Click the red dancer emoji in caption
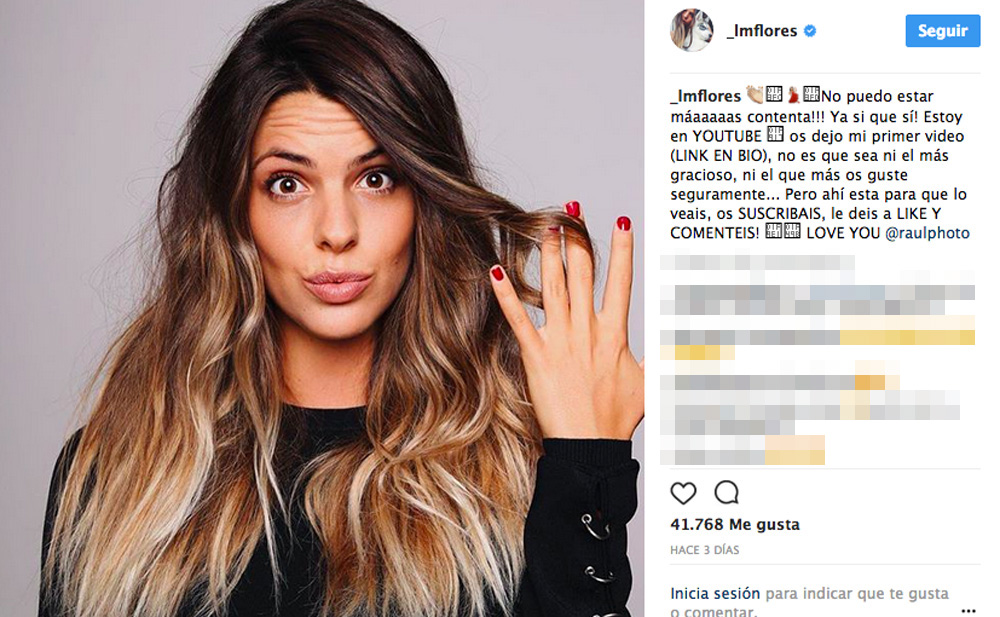Viewport: 1000px width, 617px height. pyautogui.click(x=793, y=95)
